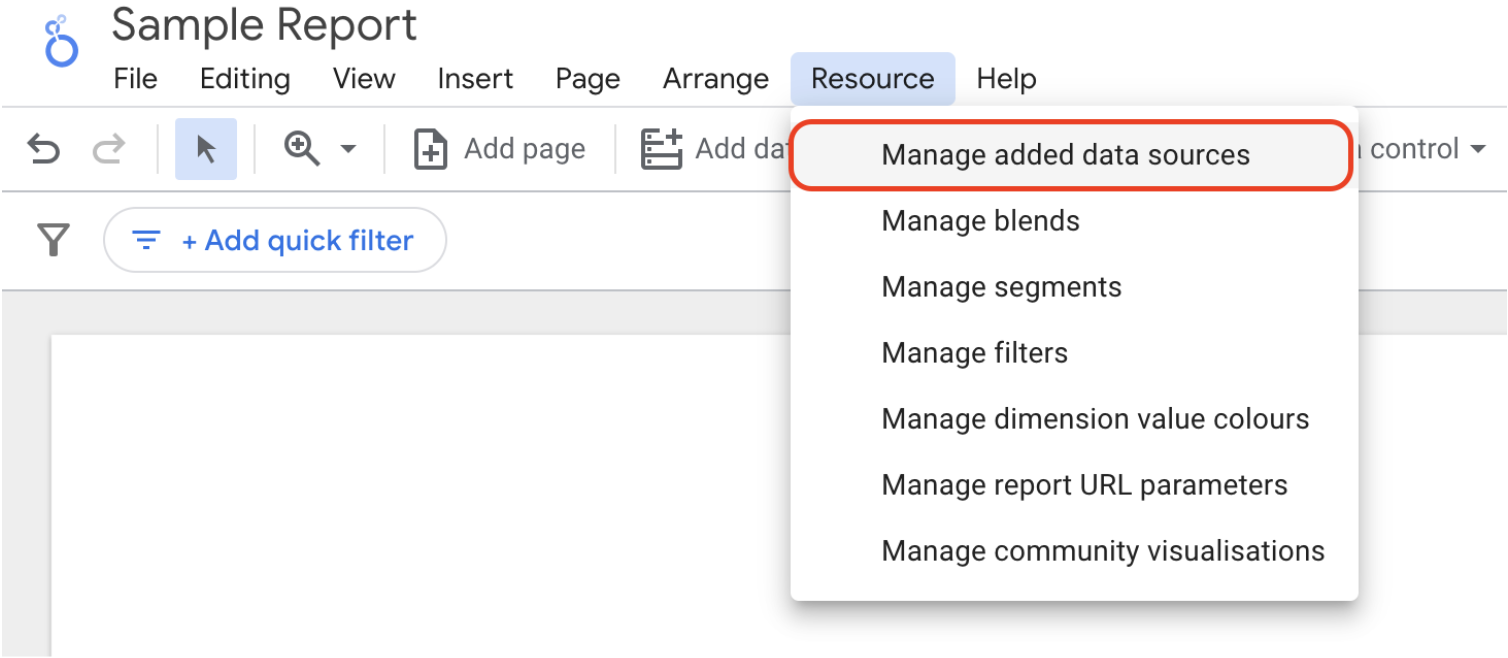Click the redo arrow icon
The width and height of the screenshot is (1508, 658).
tap(107, 150)
